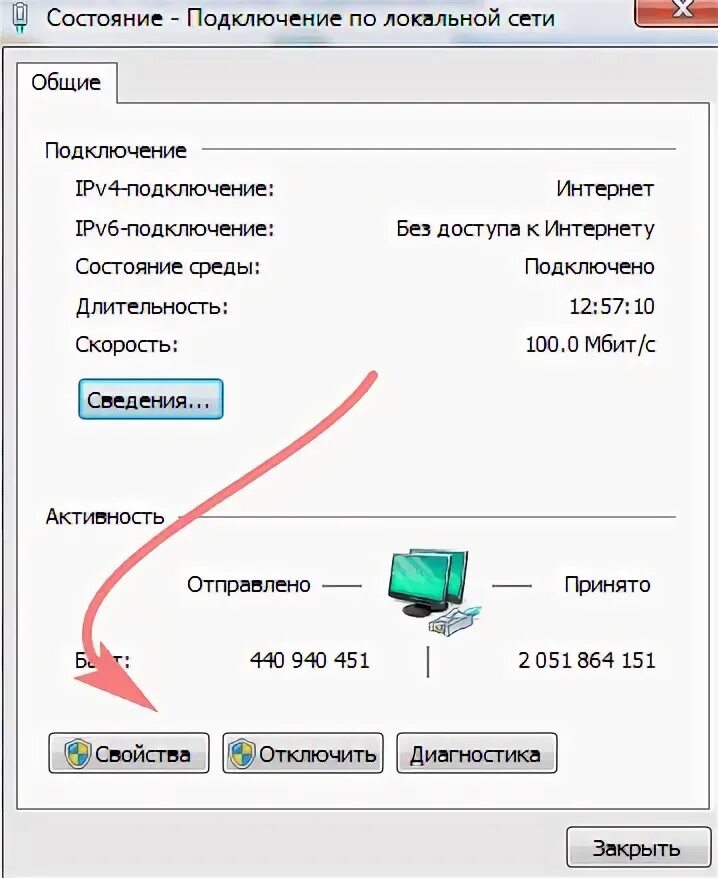Click the Отключить button
This screenshot has height=878, width=718.
pyautogui.click(x=303, y=753)
